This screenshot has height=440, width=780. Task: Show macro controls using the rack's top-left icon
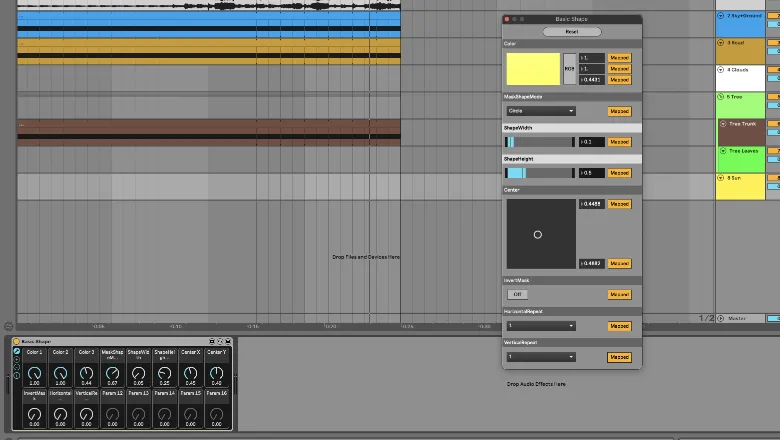[17, 352]
